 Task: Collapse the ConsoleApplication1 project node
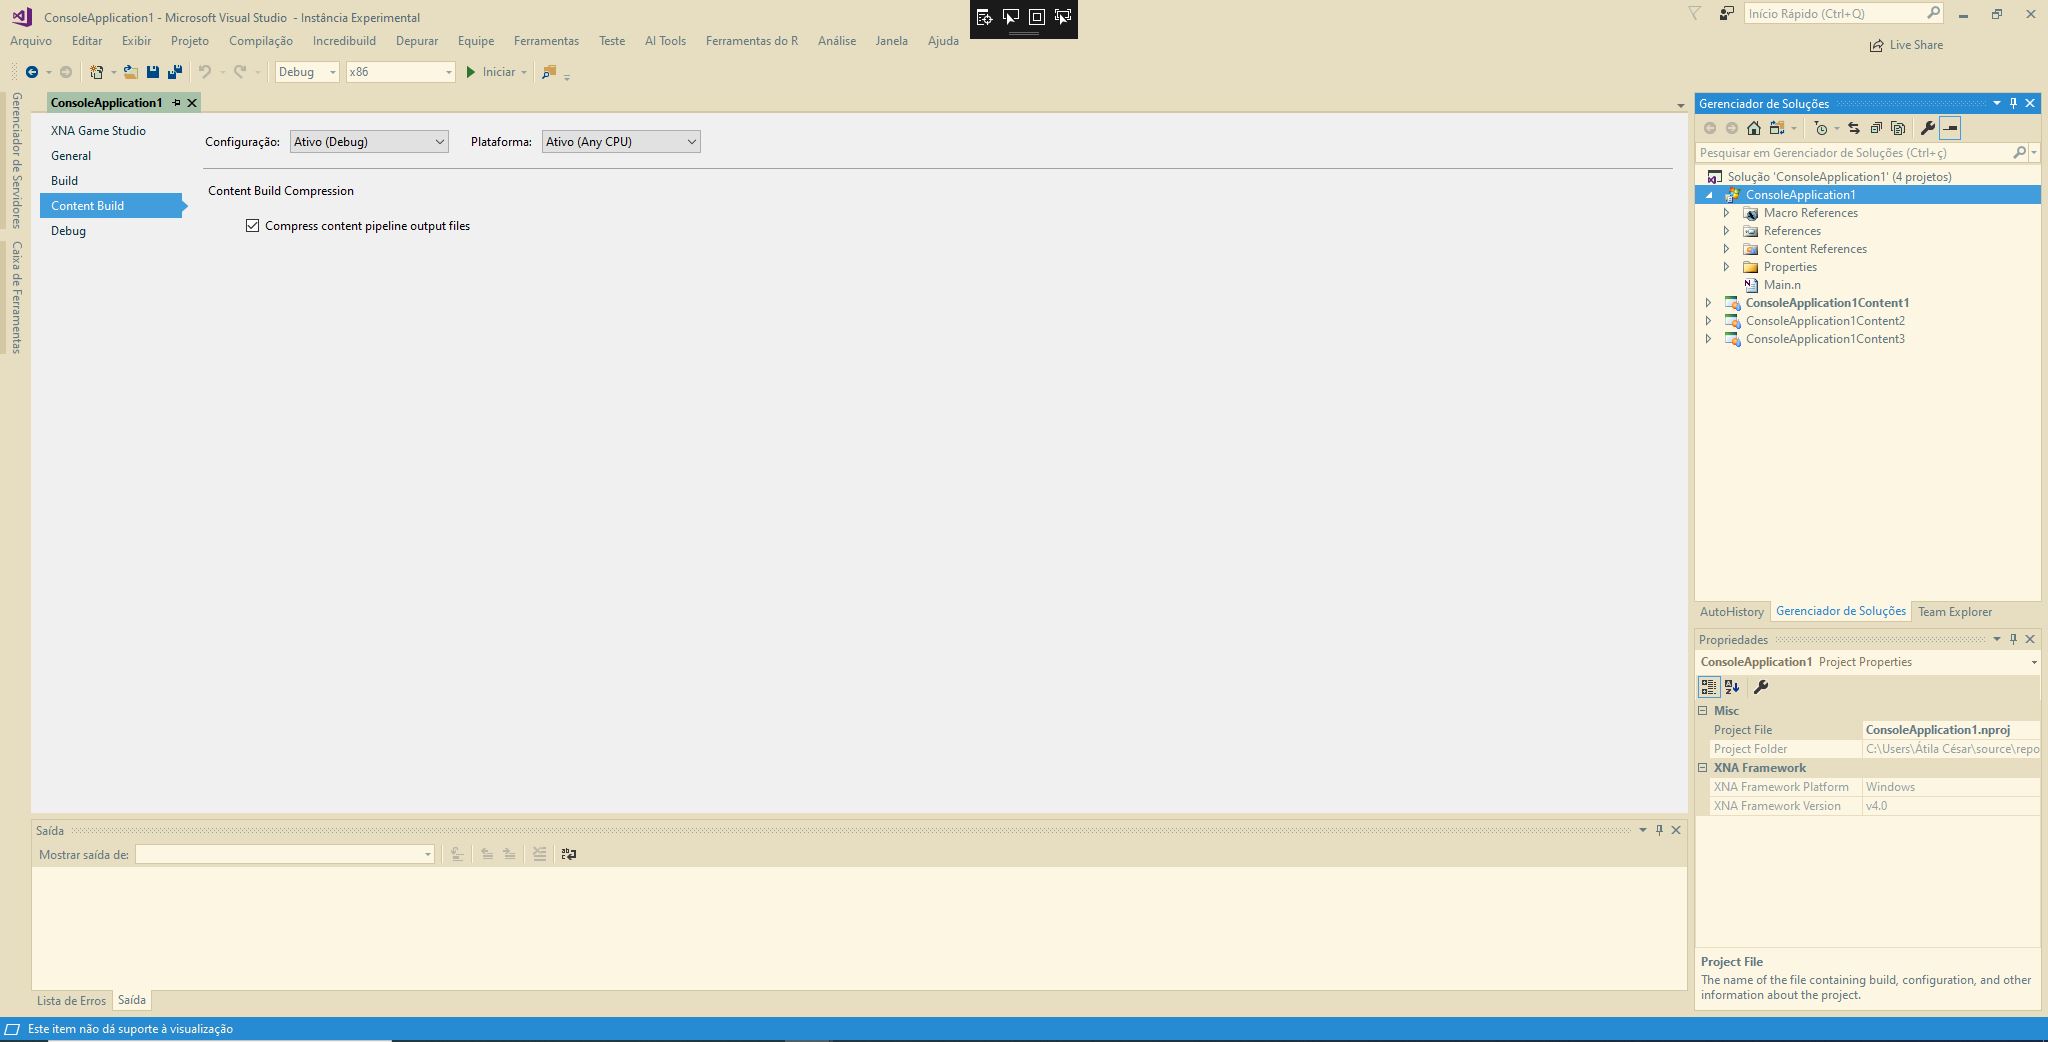[x=1712, y=194]
